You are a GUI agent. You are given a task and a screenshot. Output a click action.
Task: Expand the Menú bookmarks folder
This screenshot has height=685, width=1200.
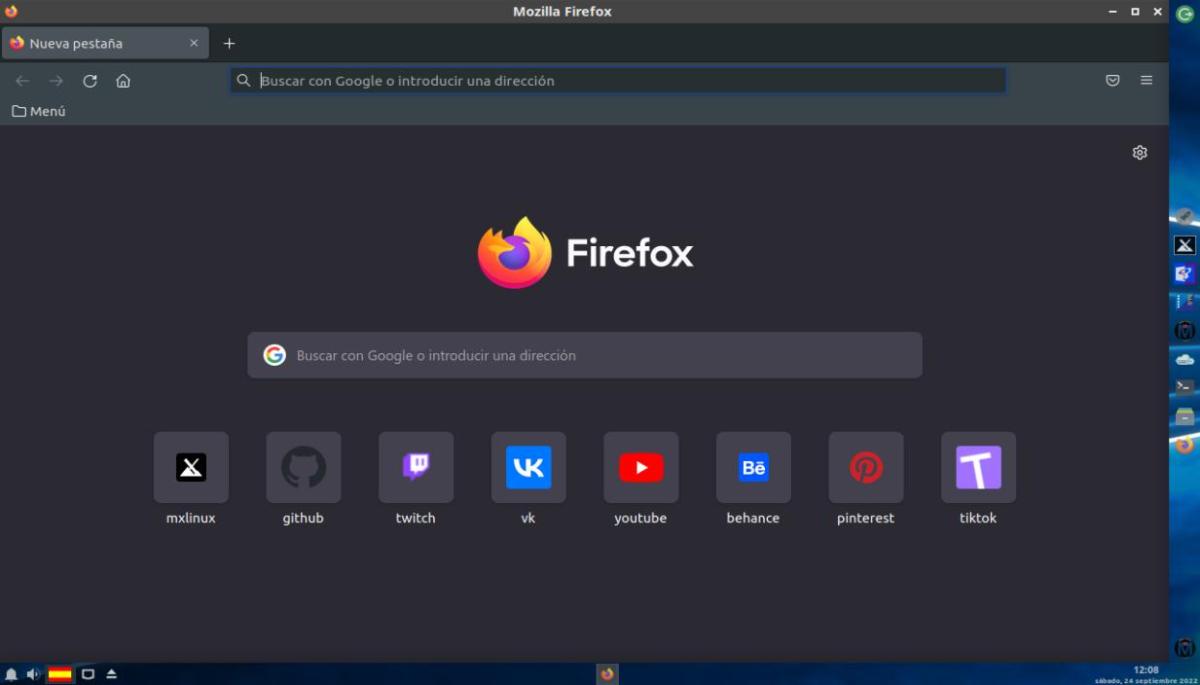point(39,111)
